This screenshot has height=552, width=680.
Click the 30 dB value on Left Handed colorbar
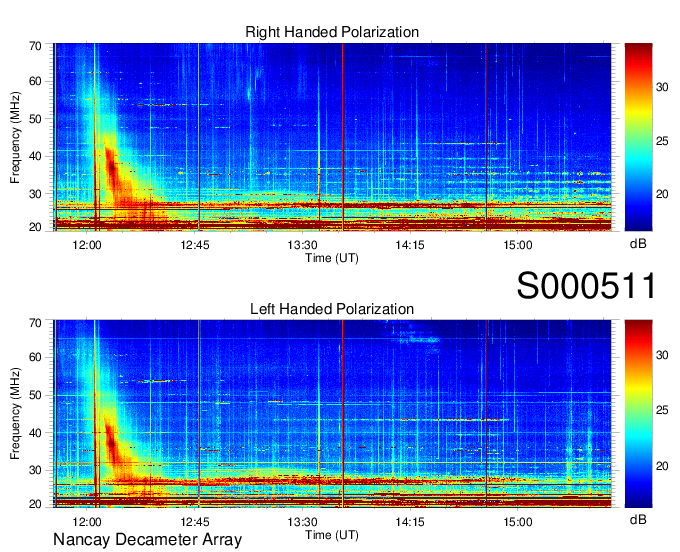662,355
